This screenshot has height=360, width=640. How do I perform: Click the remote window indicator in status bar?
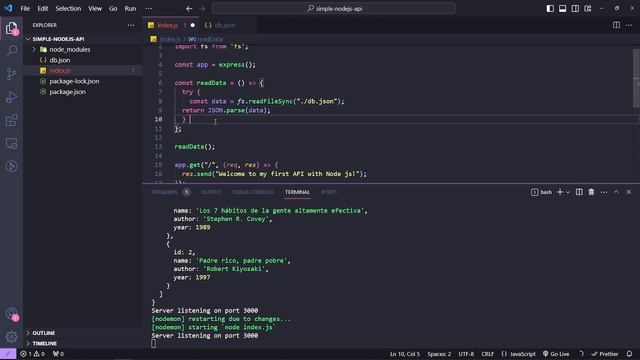[x=8, y=354]
